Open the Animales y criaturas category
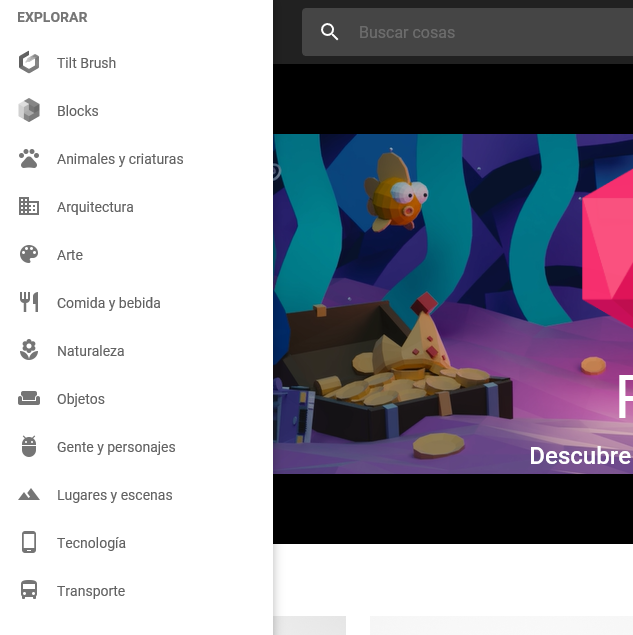633x635 pixels. [x=120, y=159]
